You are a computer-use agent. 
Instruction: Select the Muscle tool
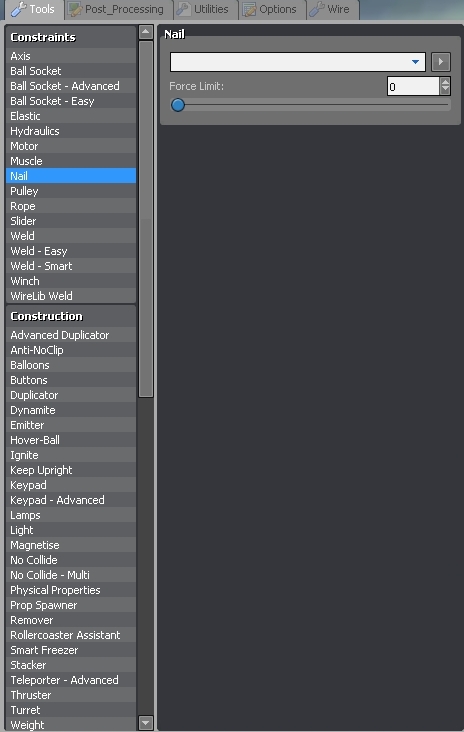coord(71,161)
